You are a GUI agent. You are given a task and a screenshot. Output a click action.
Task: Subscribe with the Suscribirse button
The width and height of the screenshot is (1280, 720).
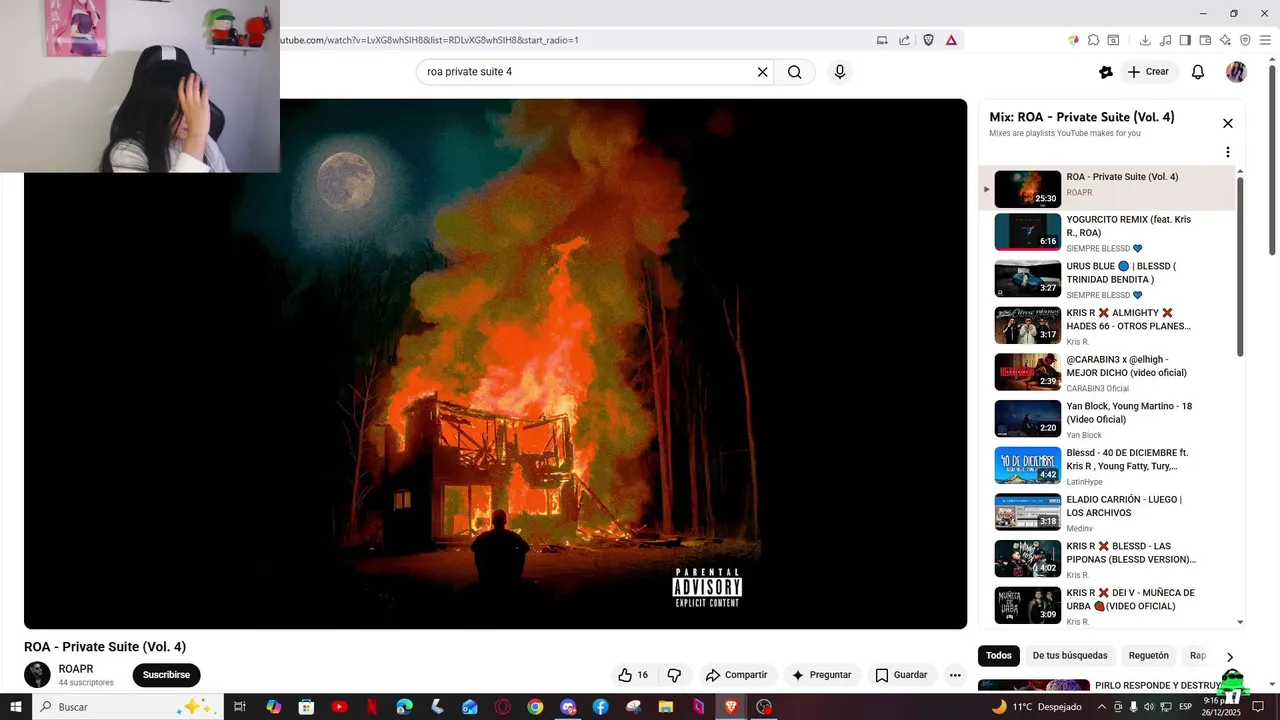(x=166, y=675)
